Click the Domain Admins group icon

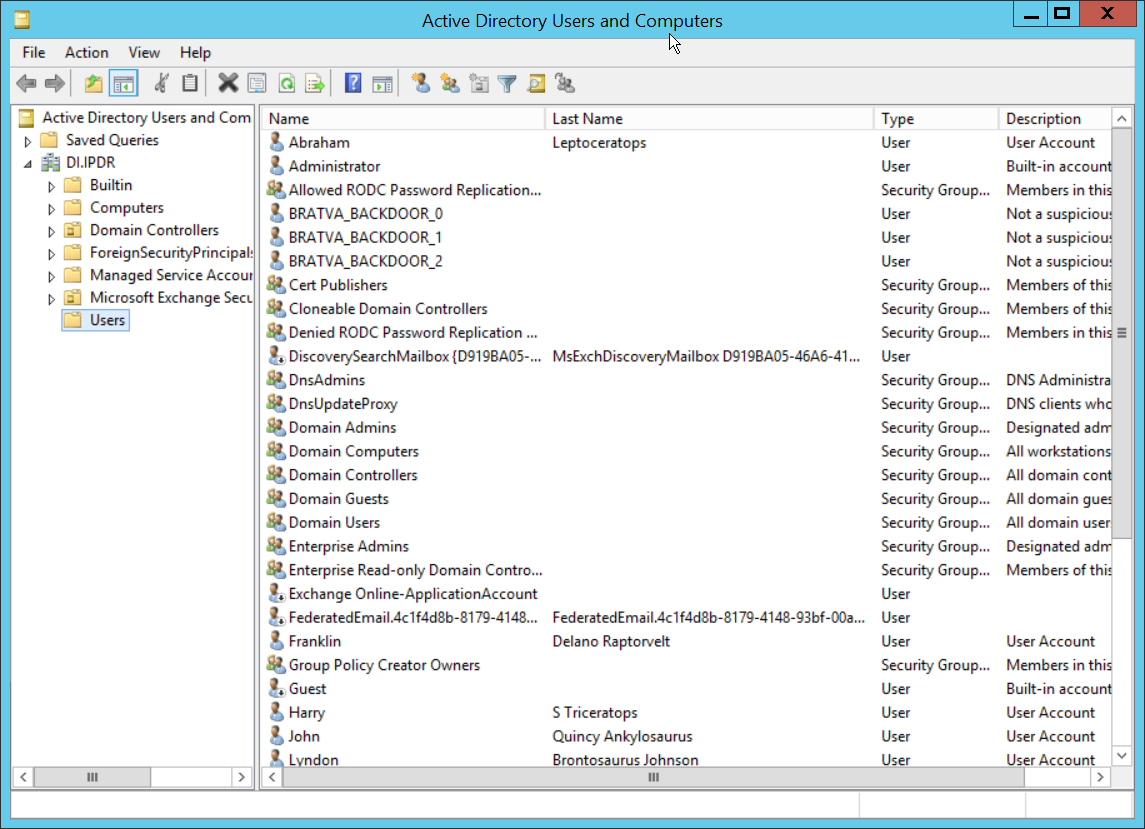(276, 427)
